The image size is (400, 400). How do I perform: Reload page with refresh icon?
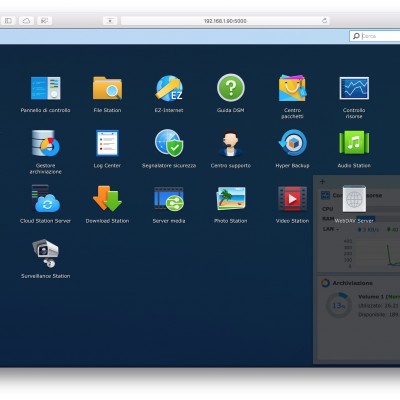tap(324, 21)
